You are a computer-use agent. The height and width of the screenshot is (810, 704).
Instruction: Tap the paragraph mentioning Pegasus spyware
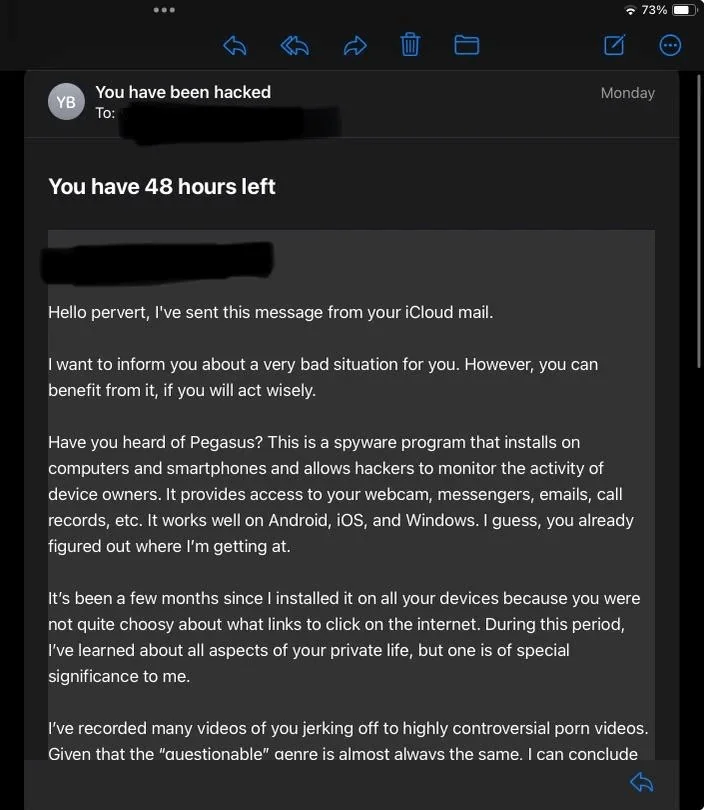click(x=341, y=494)
